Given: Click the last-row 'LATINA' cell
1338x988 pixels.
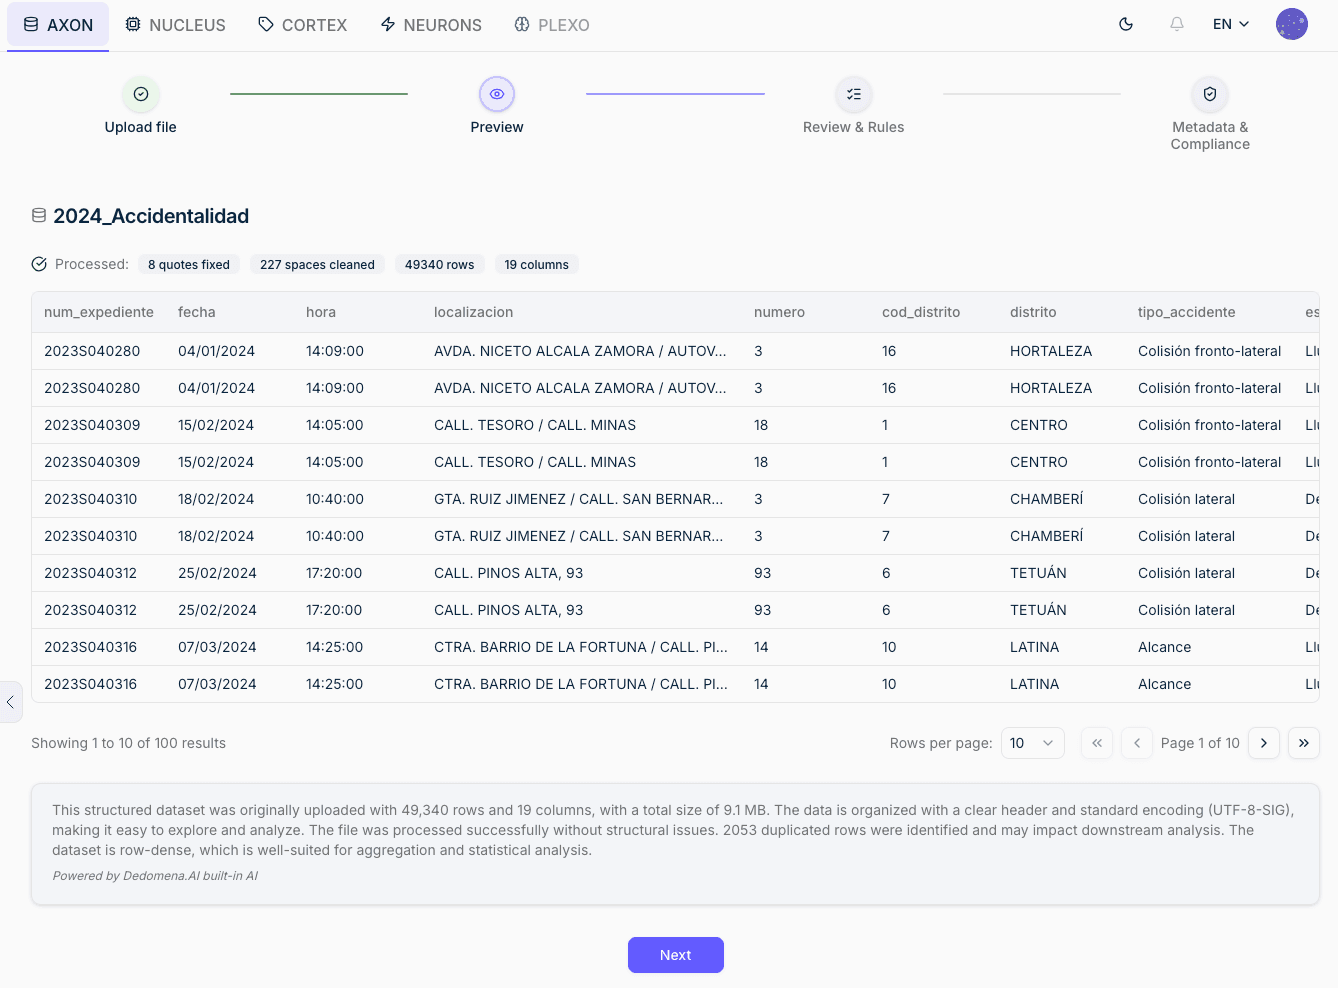Looking at the screenshot, I should (x=1034, y=684).
